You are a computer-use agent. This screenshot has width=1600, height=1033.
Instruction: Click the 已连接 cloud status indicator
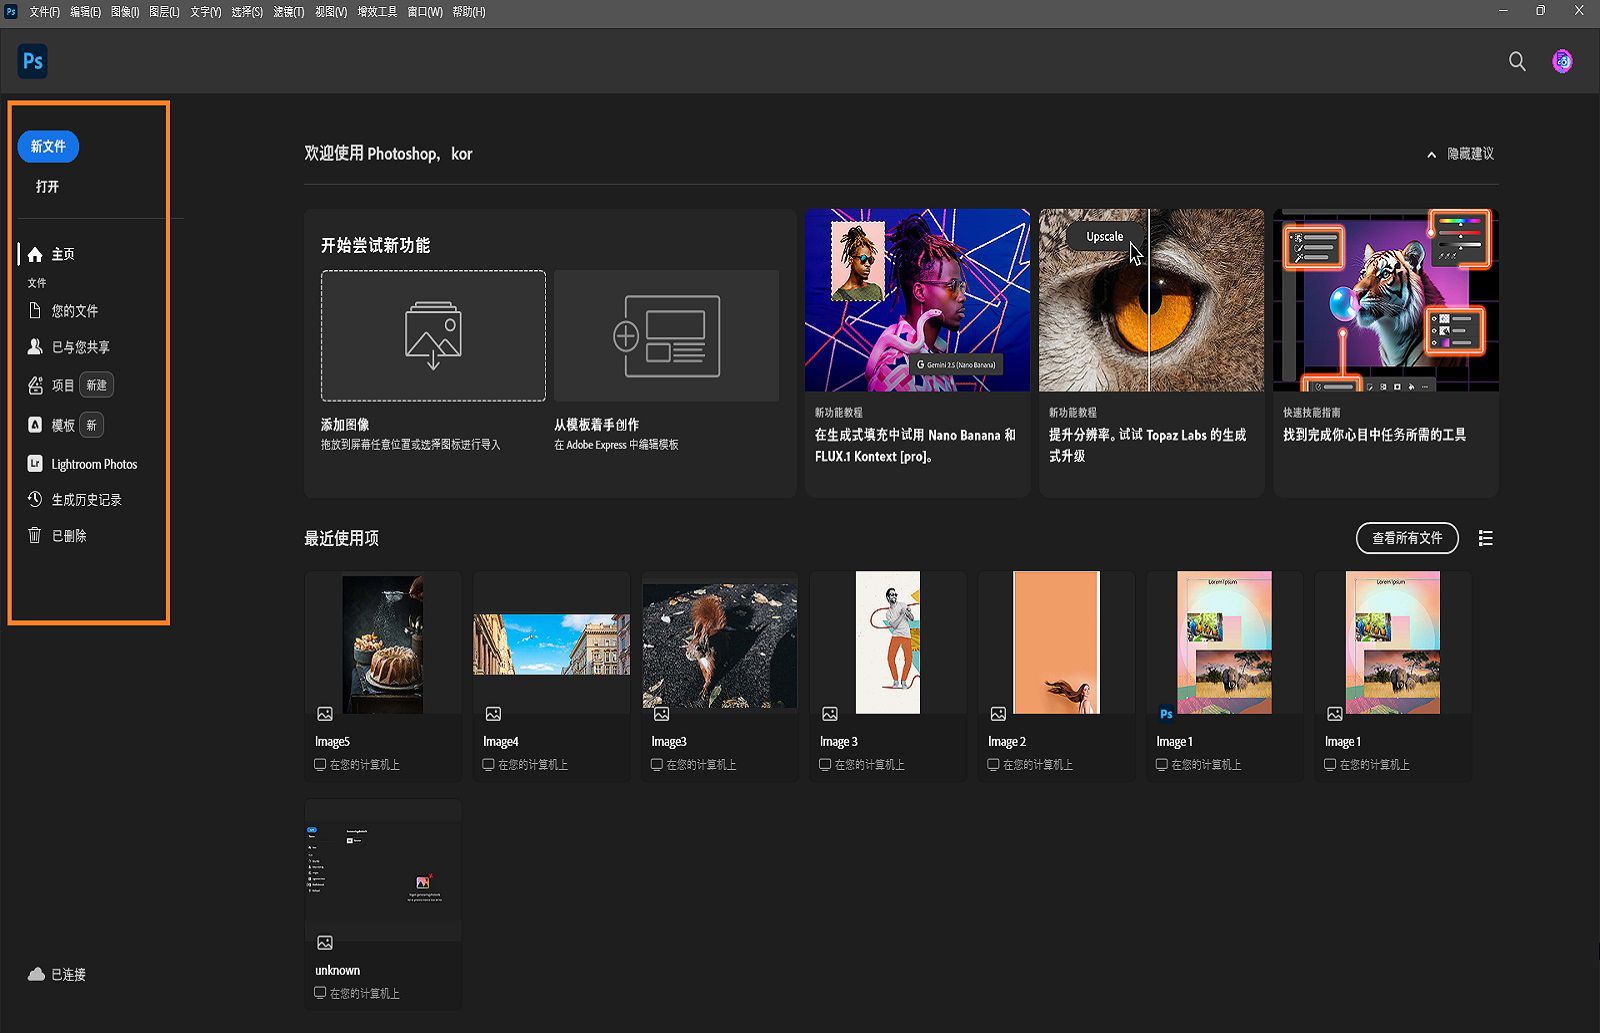(x=56, y=974)
